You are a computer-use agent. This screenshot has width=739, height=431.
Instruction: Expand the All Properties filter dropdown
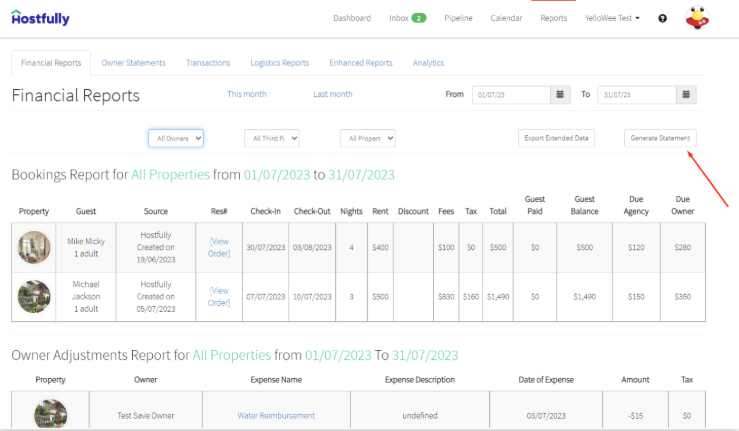click(368, 138)
